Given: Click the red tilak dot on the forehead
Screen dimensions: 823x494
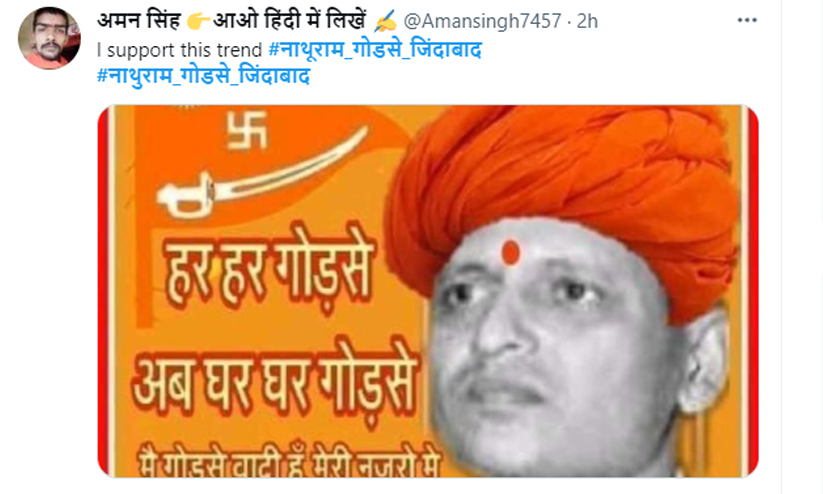Looking at the screenshot, I should (x=510, y=253).
